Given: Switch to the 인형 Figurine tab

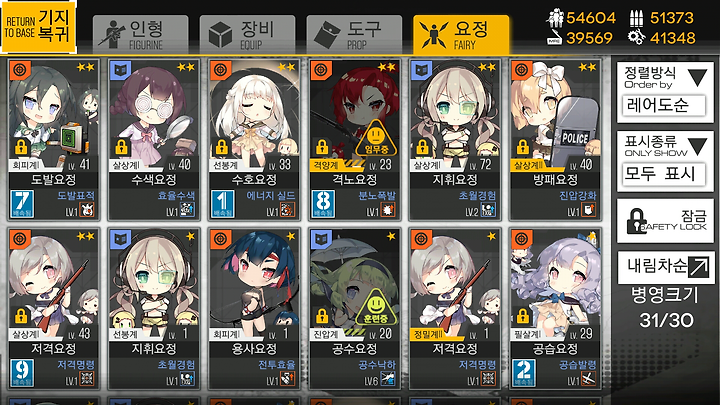Looking at the screenshot, I should click(x=141, y=35).
